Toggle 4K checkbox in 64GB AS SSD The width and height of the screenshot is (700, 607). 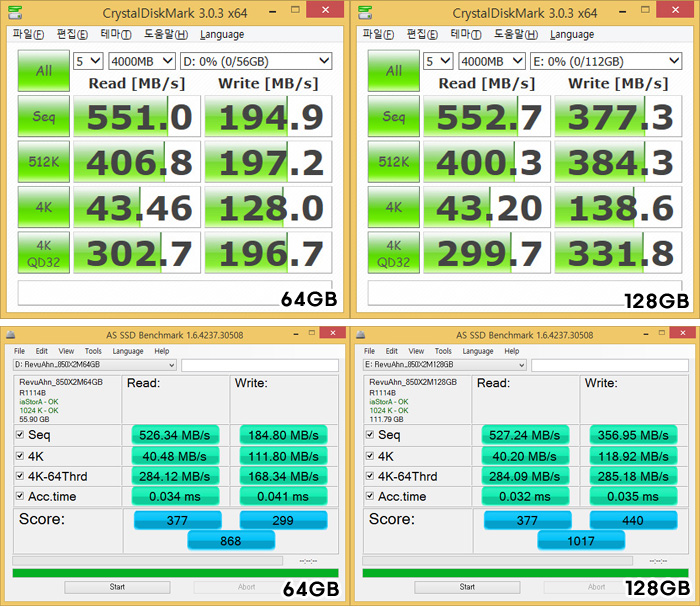pyautogui.click(x=20, y=456)
